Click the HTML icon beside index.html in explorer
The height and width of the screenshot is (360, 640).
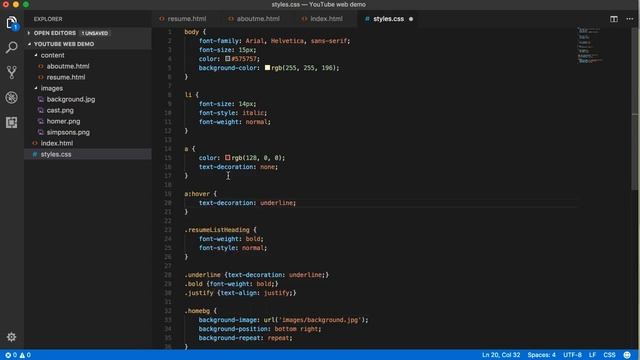coord(35,143)
